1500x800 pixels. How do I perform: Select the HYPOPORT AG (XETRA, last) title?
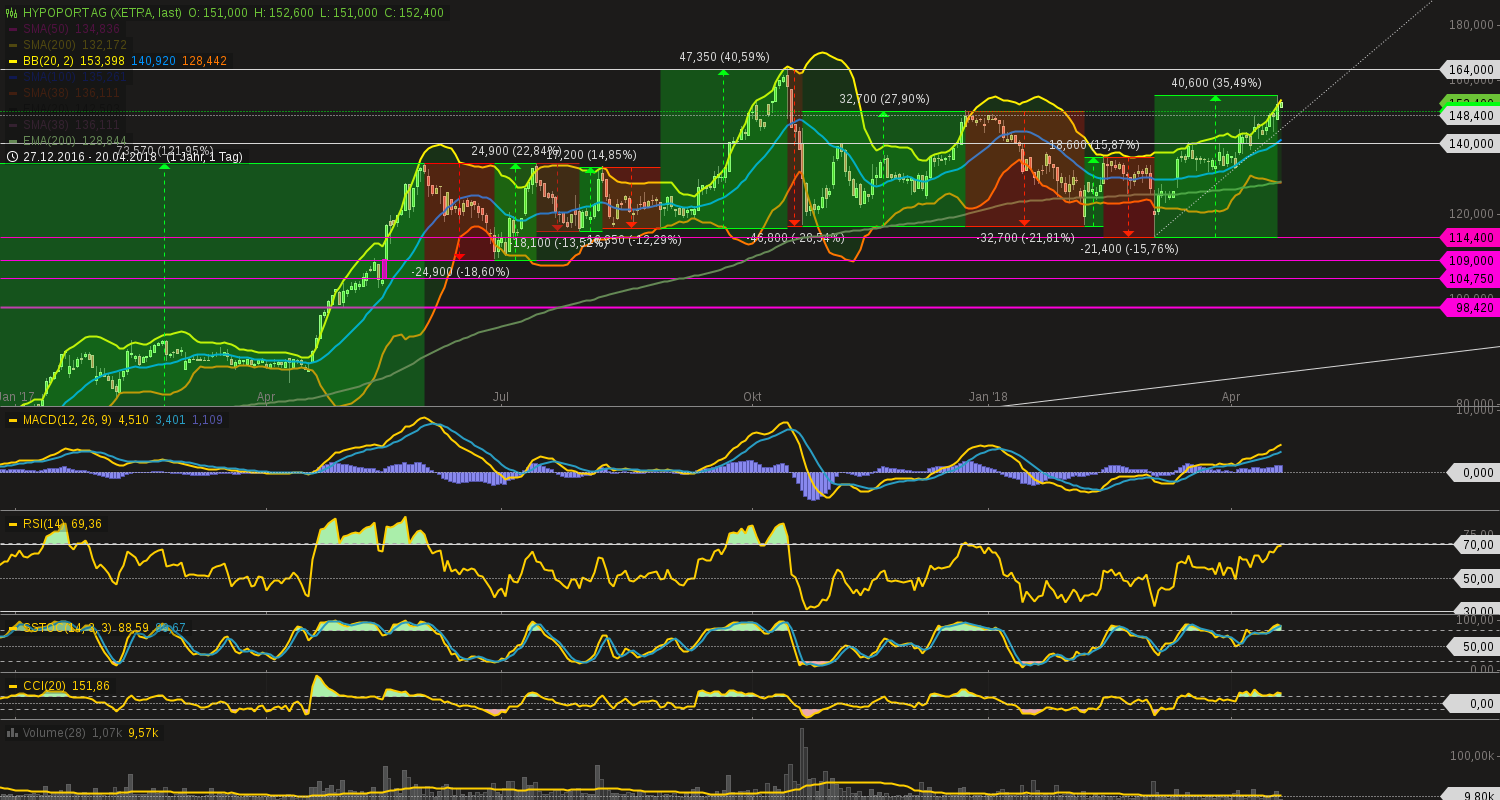(x=102, y=13)
